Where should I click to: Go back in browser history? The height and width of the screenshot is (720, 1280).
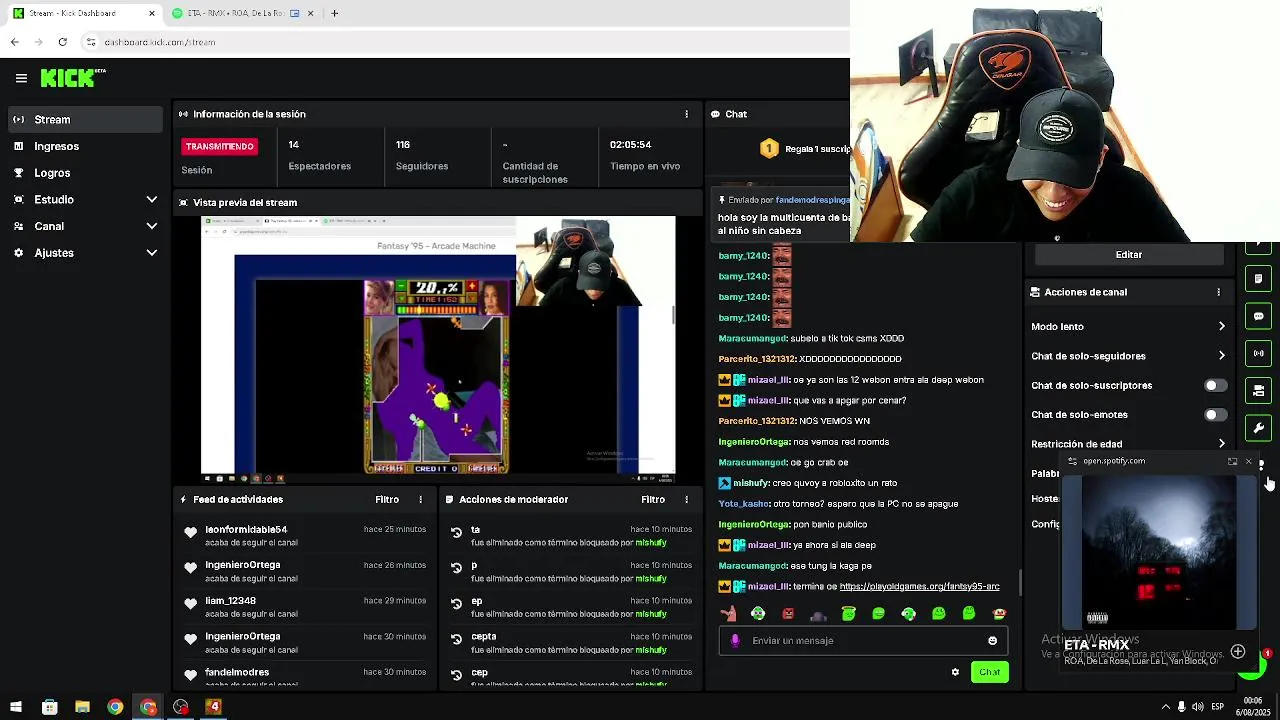(14, 42)
